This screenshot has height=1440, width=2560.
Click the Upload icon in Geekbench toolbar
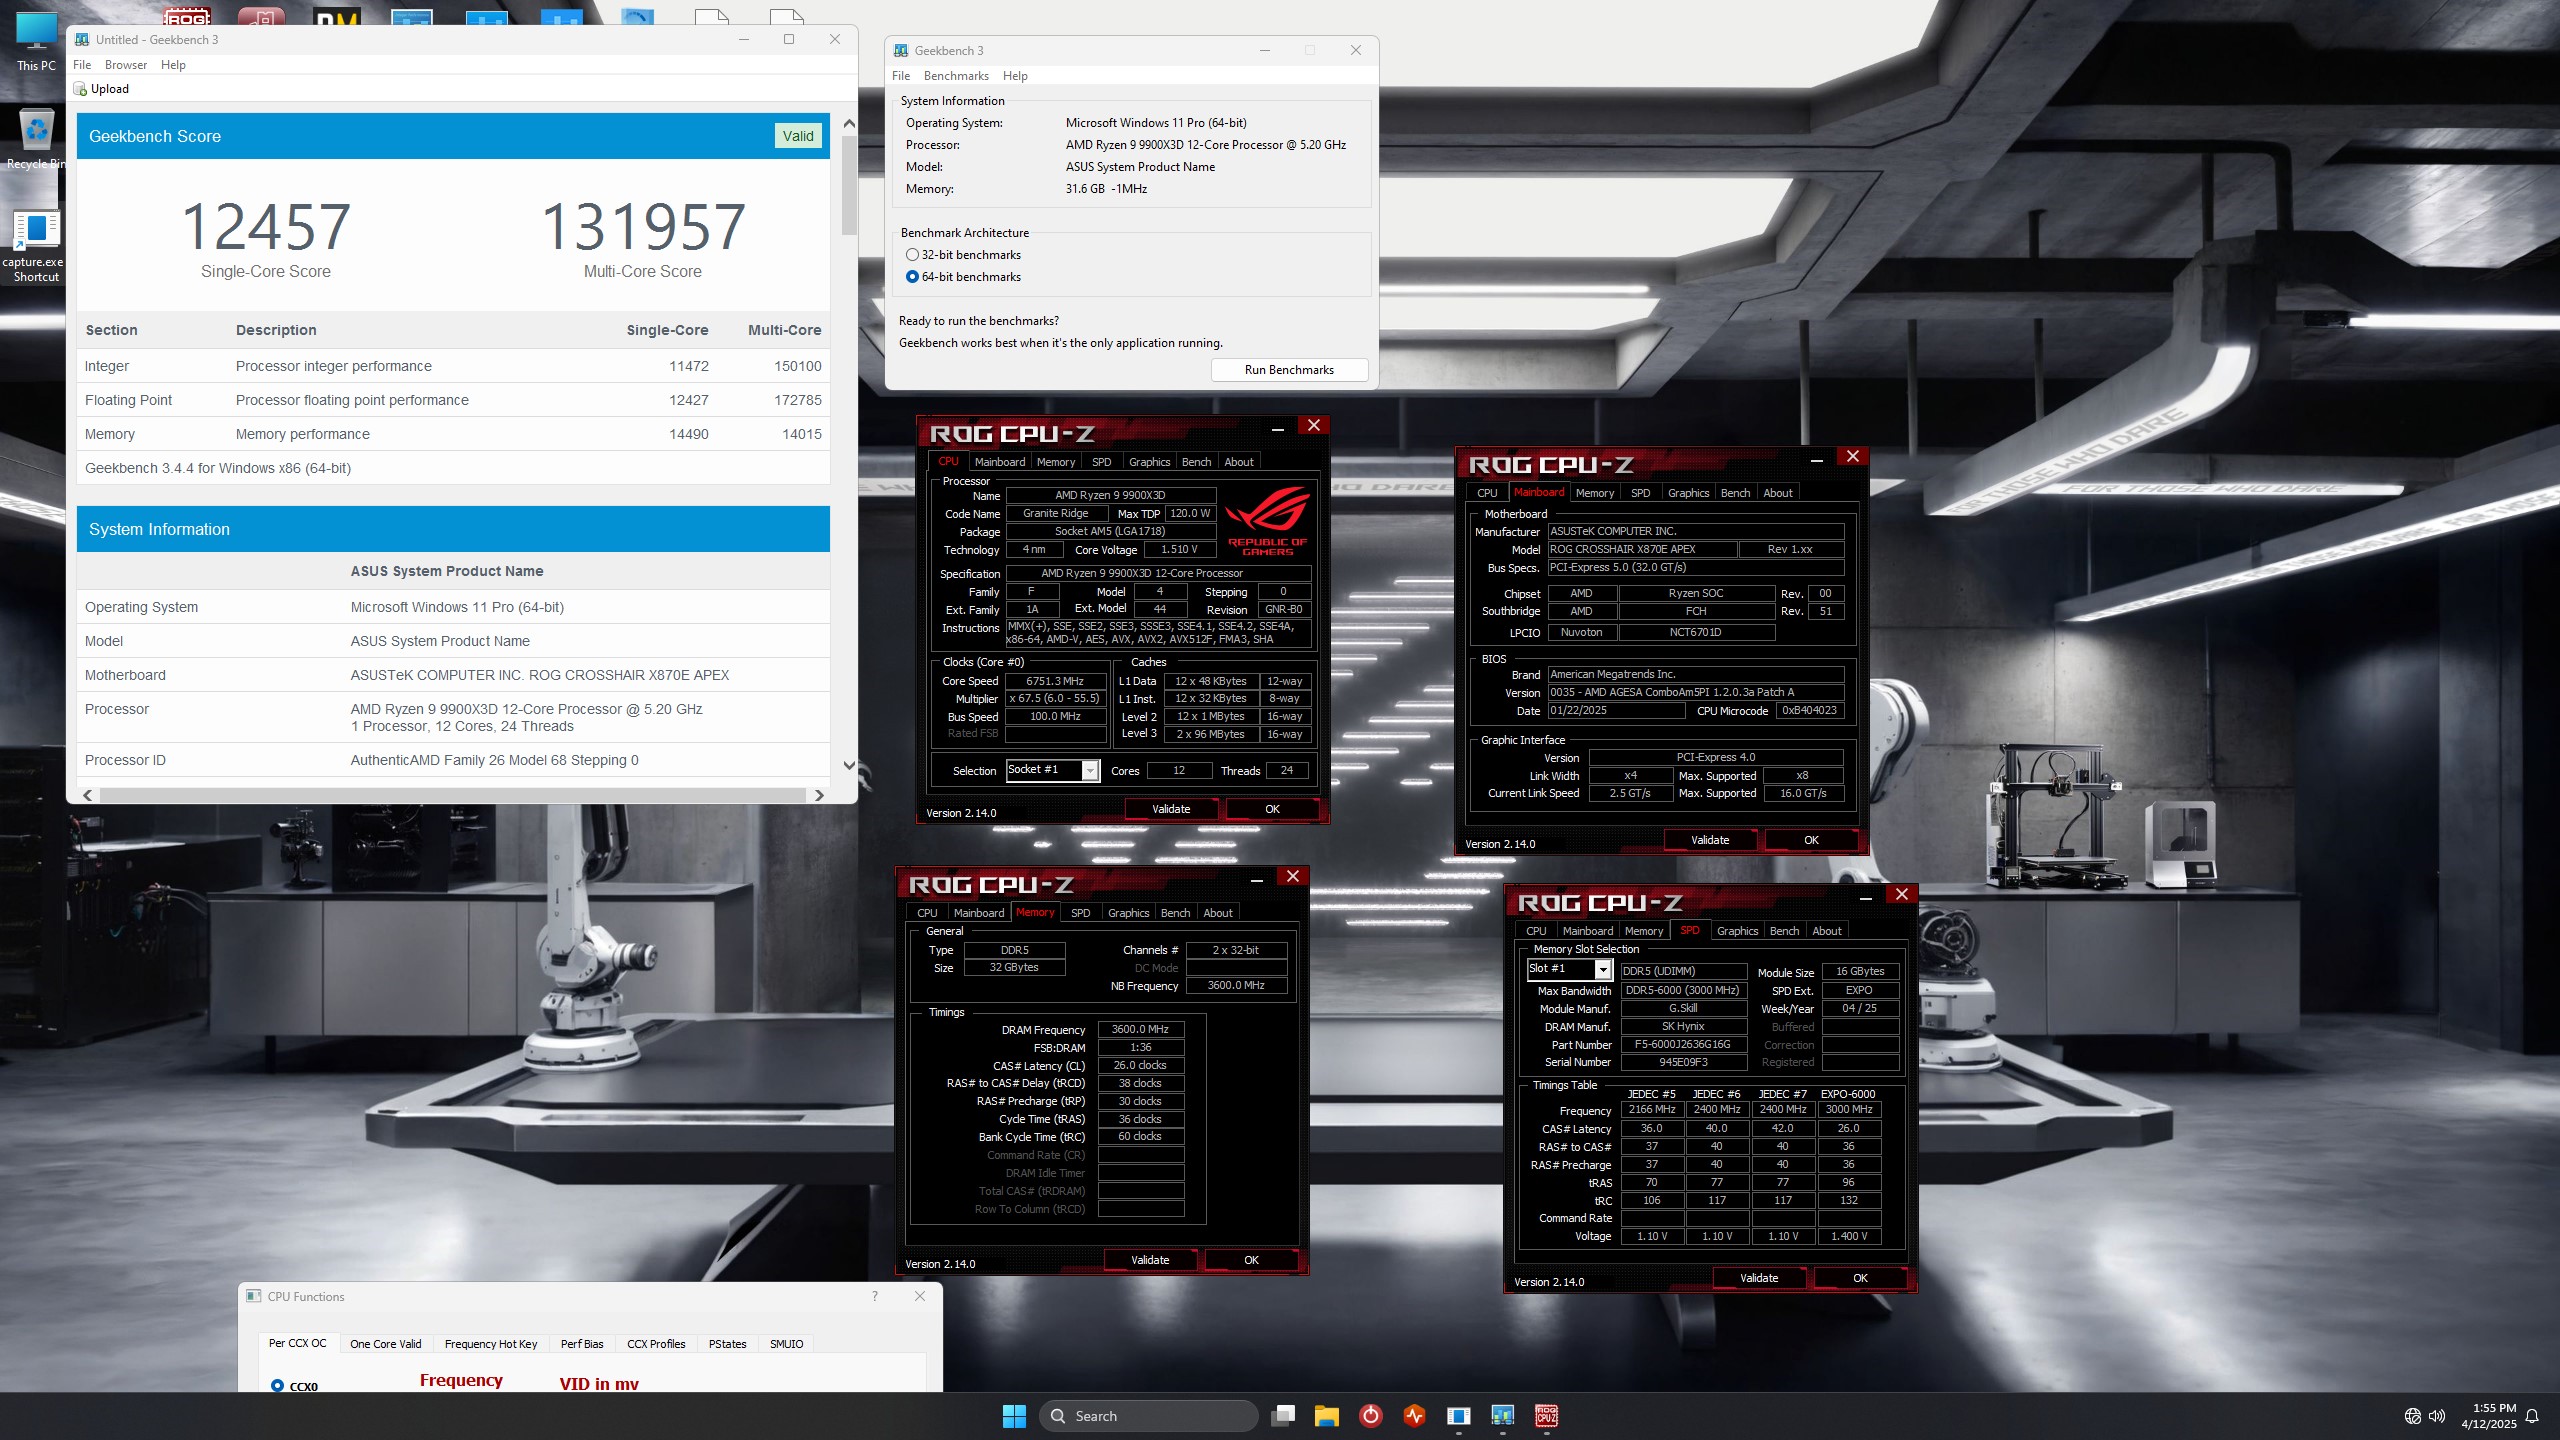[81, 89]
